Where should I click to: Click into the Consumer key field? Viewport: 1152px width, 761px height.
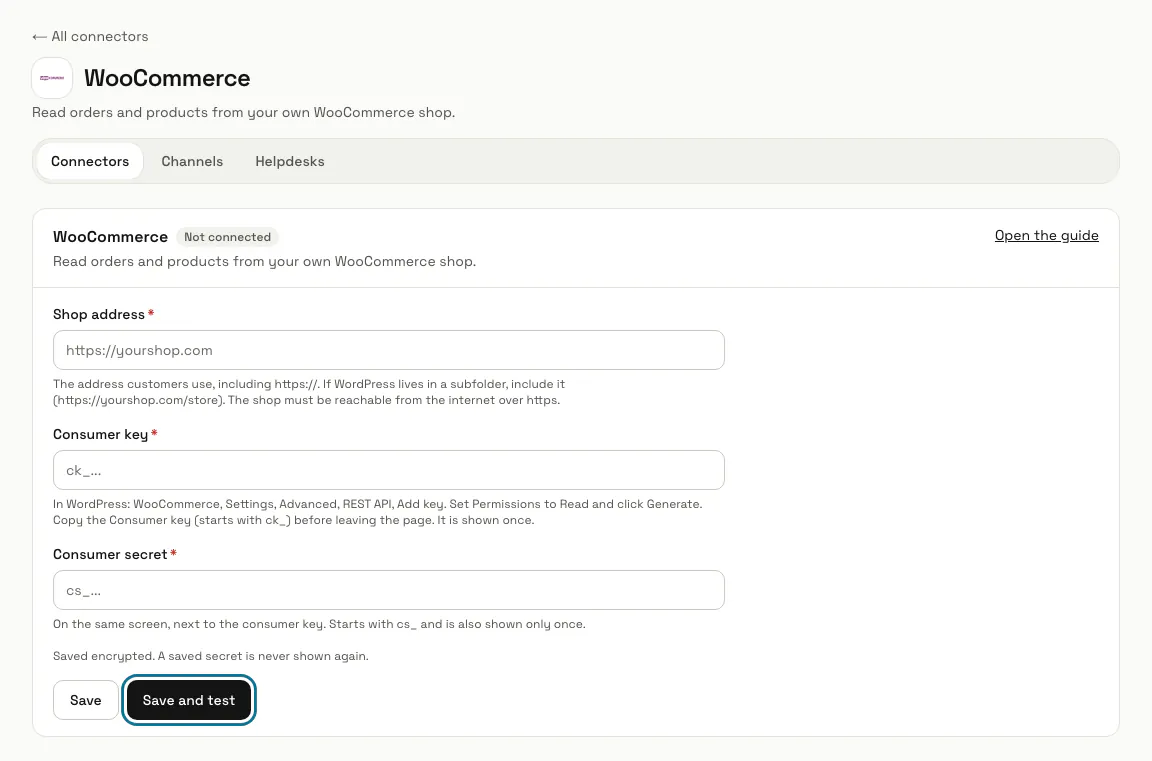(389, 470)
